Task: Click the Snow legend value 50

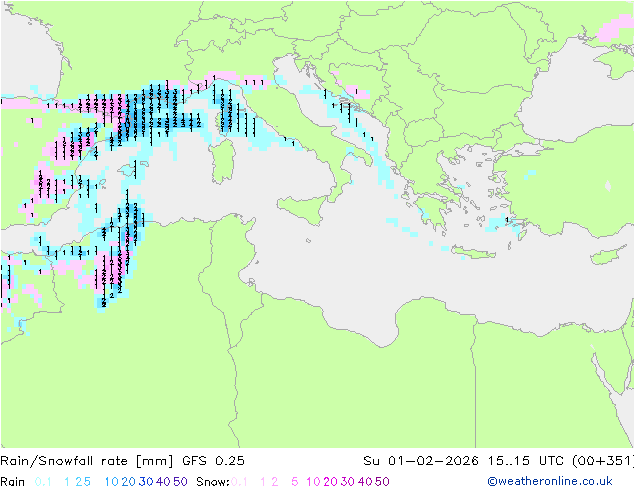Action: [x=382, y=482]
